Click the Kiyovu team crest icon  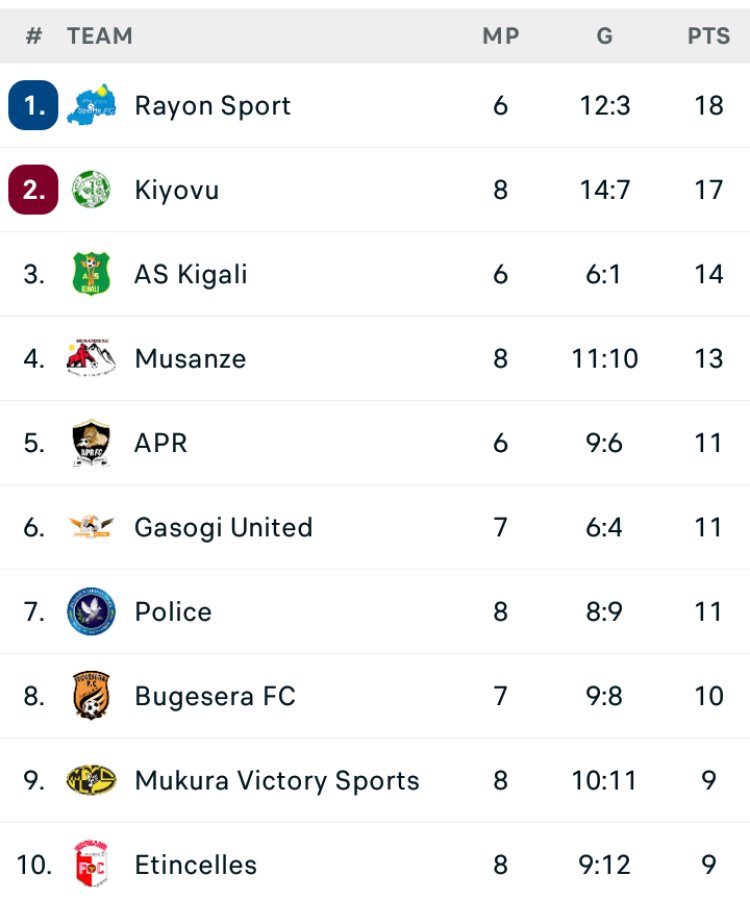91,190
